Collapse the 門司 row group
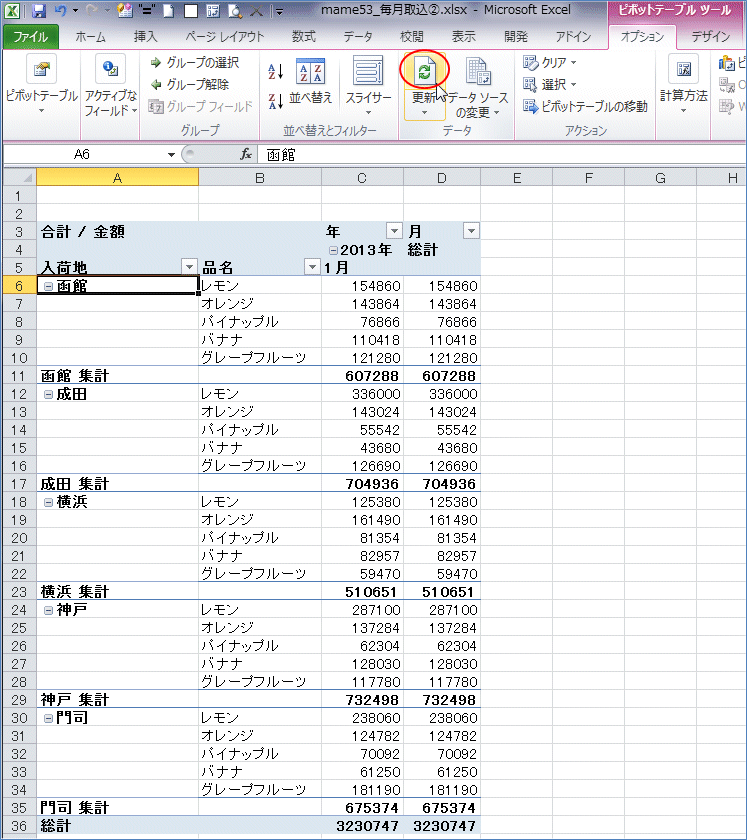747x840 pixels. 48,718
